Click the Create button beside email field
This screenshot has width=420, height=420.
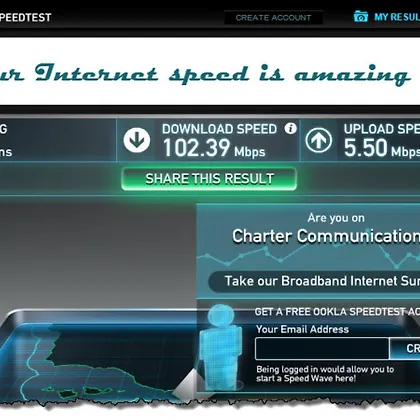[405, 349]
